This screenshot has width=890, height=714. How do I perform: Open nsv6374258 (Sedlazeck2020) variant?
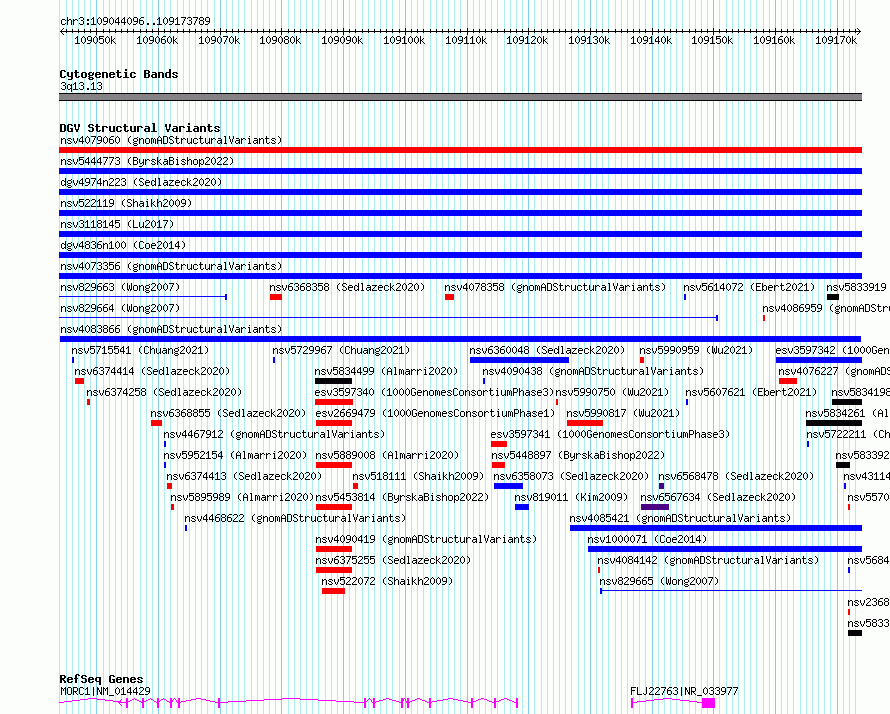click(x=164, y=392)
